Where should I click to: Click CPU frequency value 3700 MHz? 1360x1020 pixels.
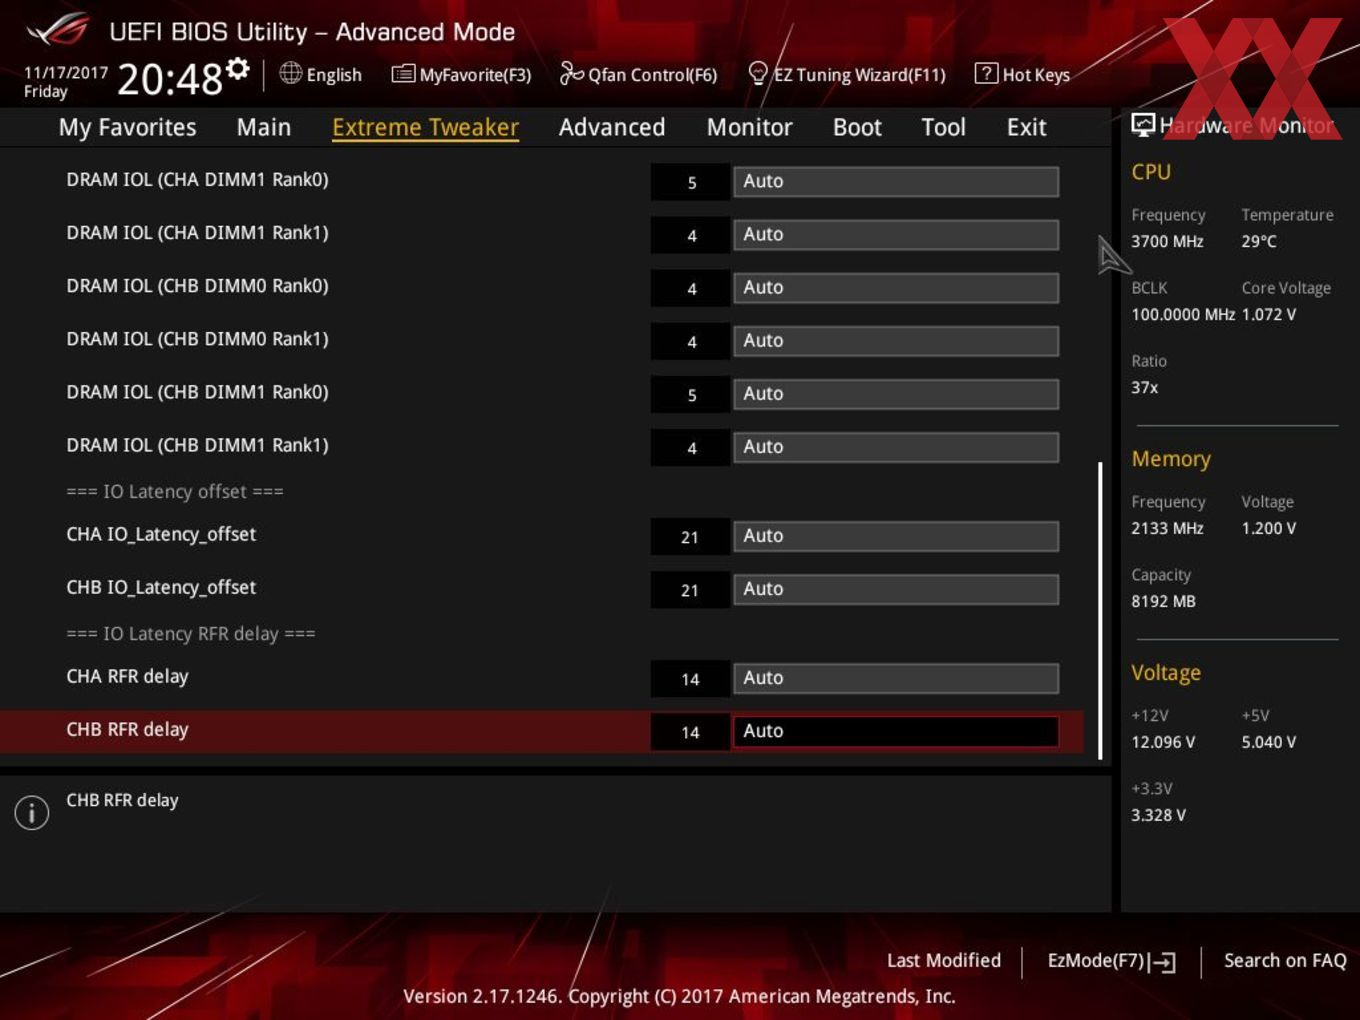pyautogui.click(x=1167, y=241)
